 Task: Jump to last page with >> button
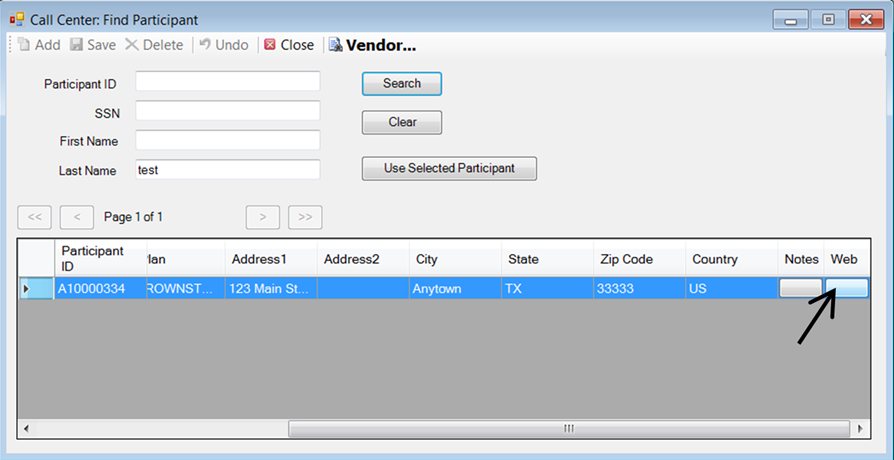pos(305,217)
